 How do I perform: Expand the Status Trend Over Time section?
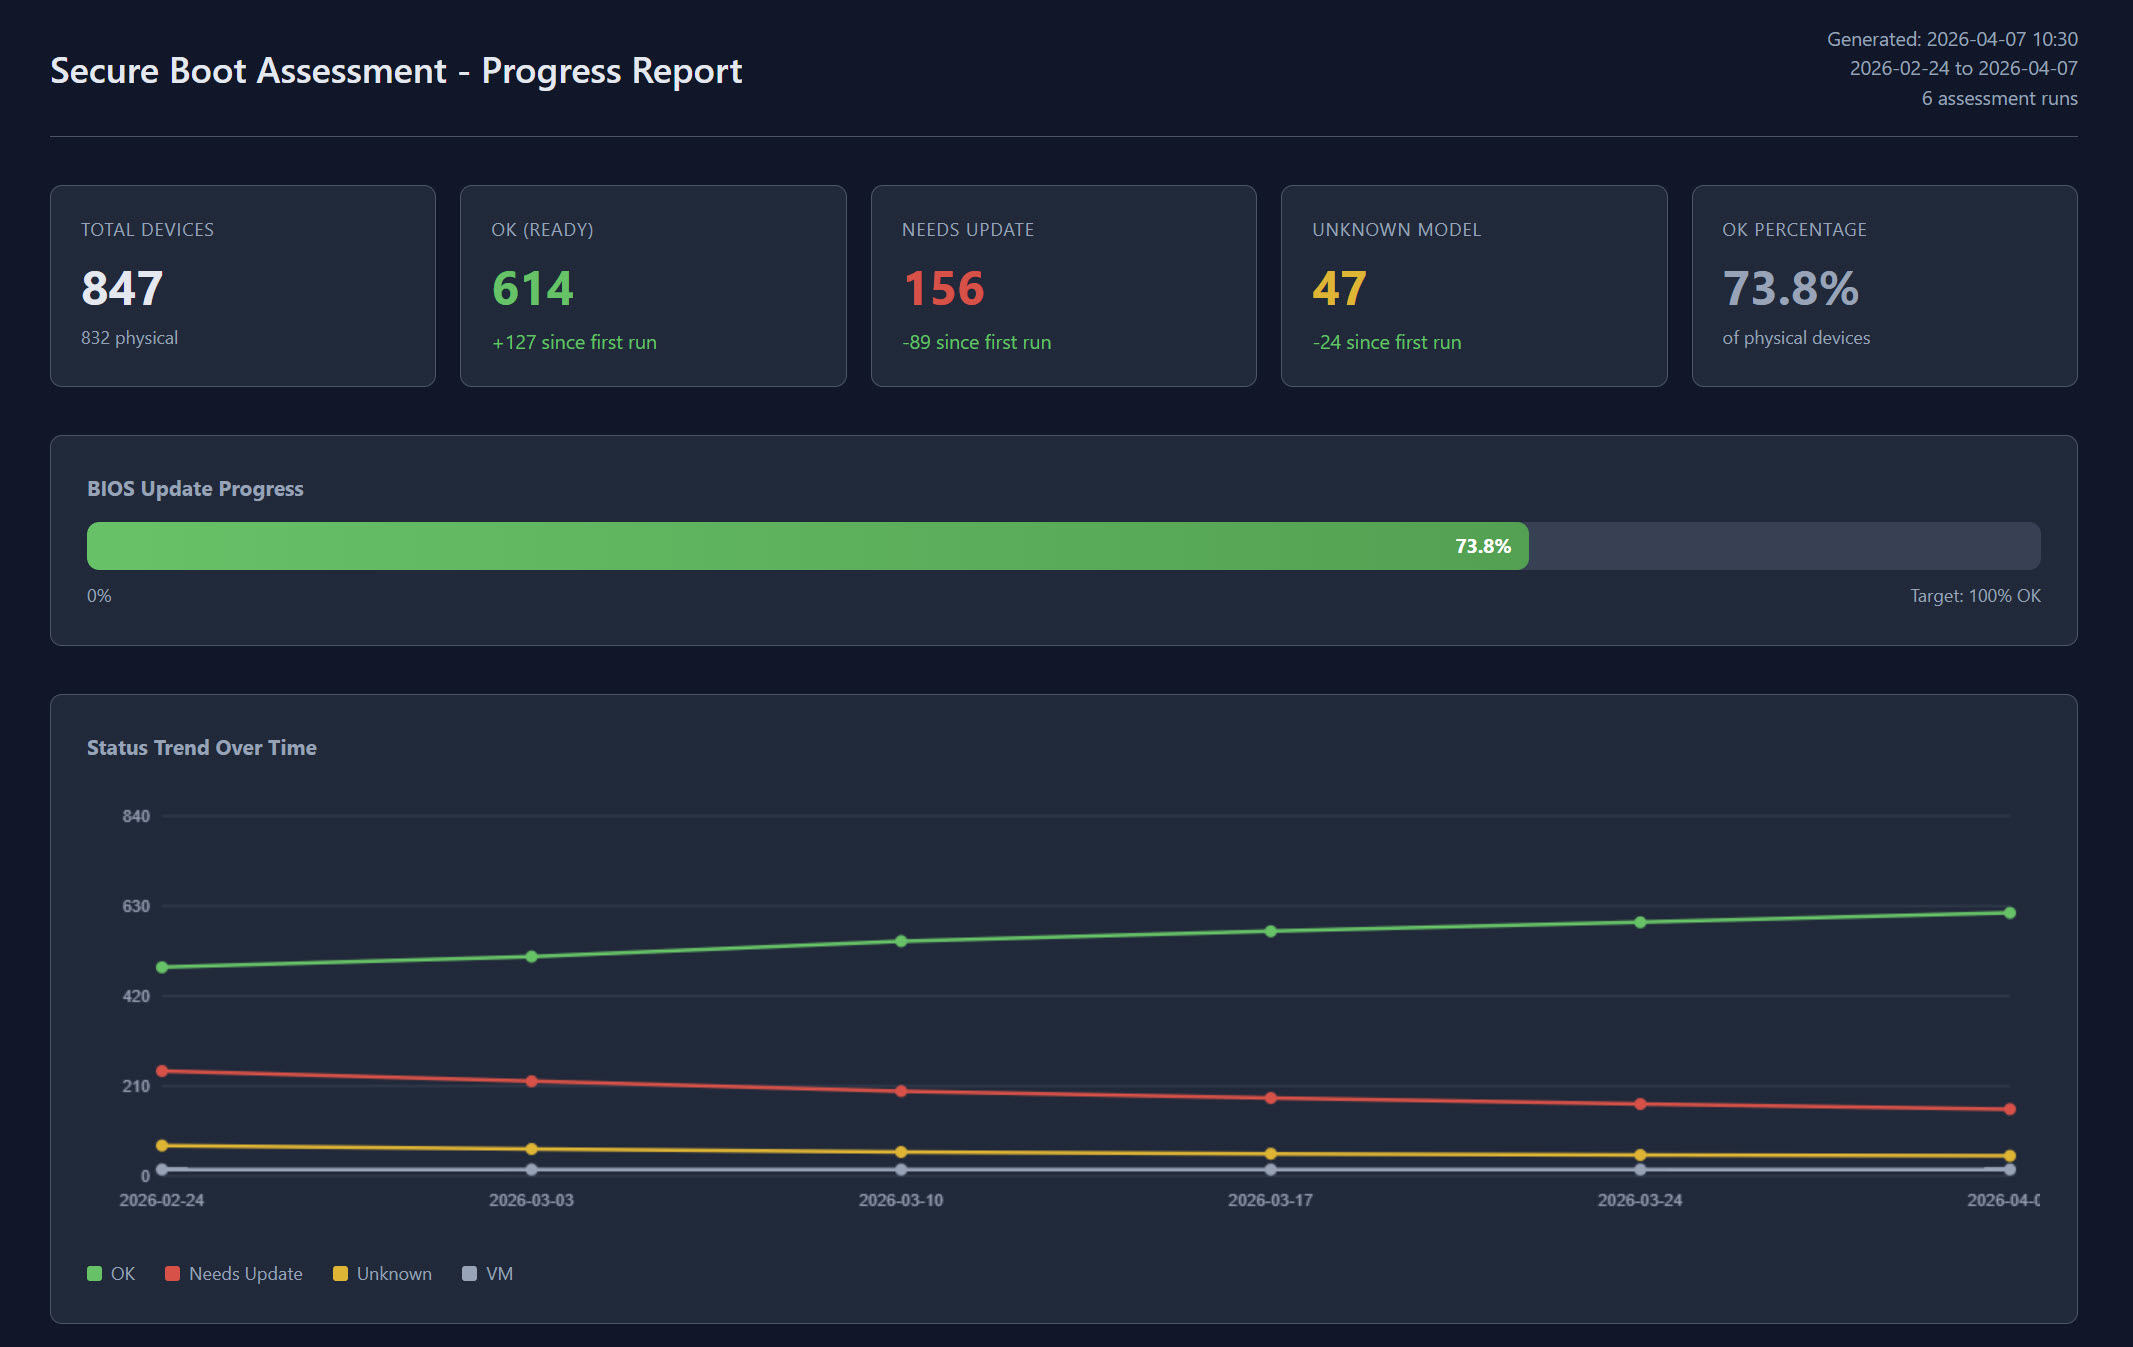[201, 747]
